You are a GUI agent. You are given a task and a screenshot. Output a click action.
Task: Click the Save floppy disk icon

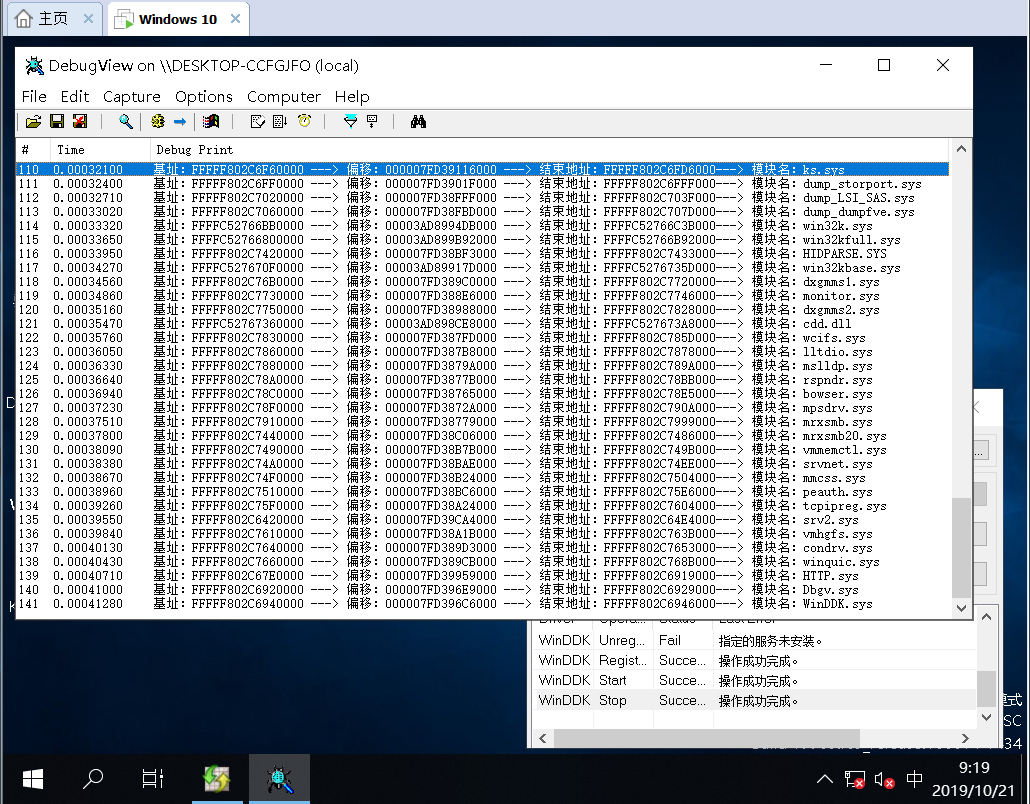57,122
